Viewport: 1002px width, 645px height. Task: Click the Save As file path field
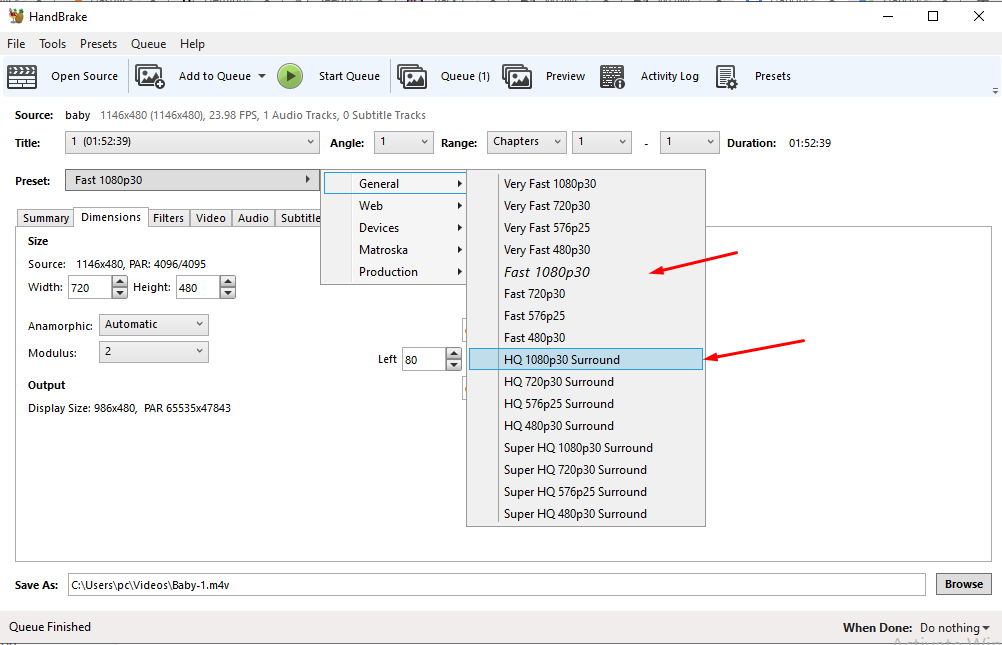[496, 584]
